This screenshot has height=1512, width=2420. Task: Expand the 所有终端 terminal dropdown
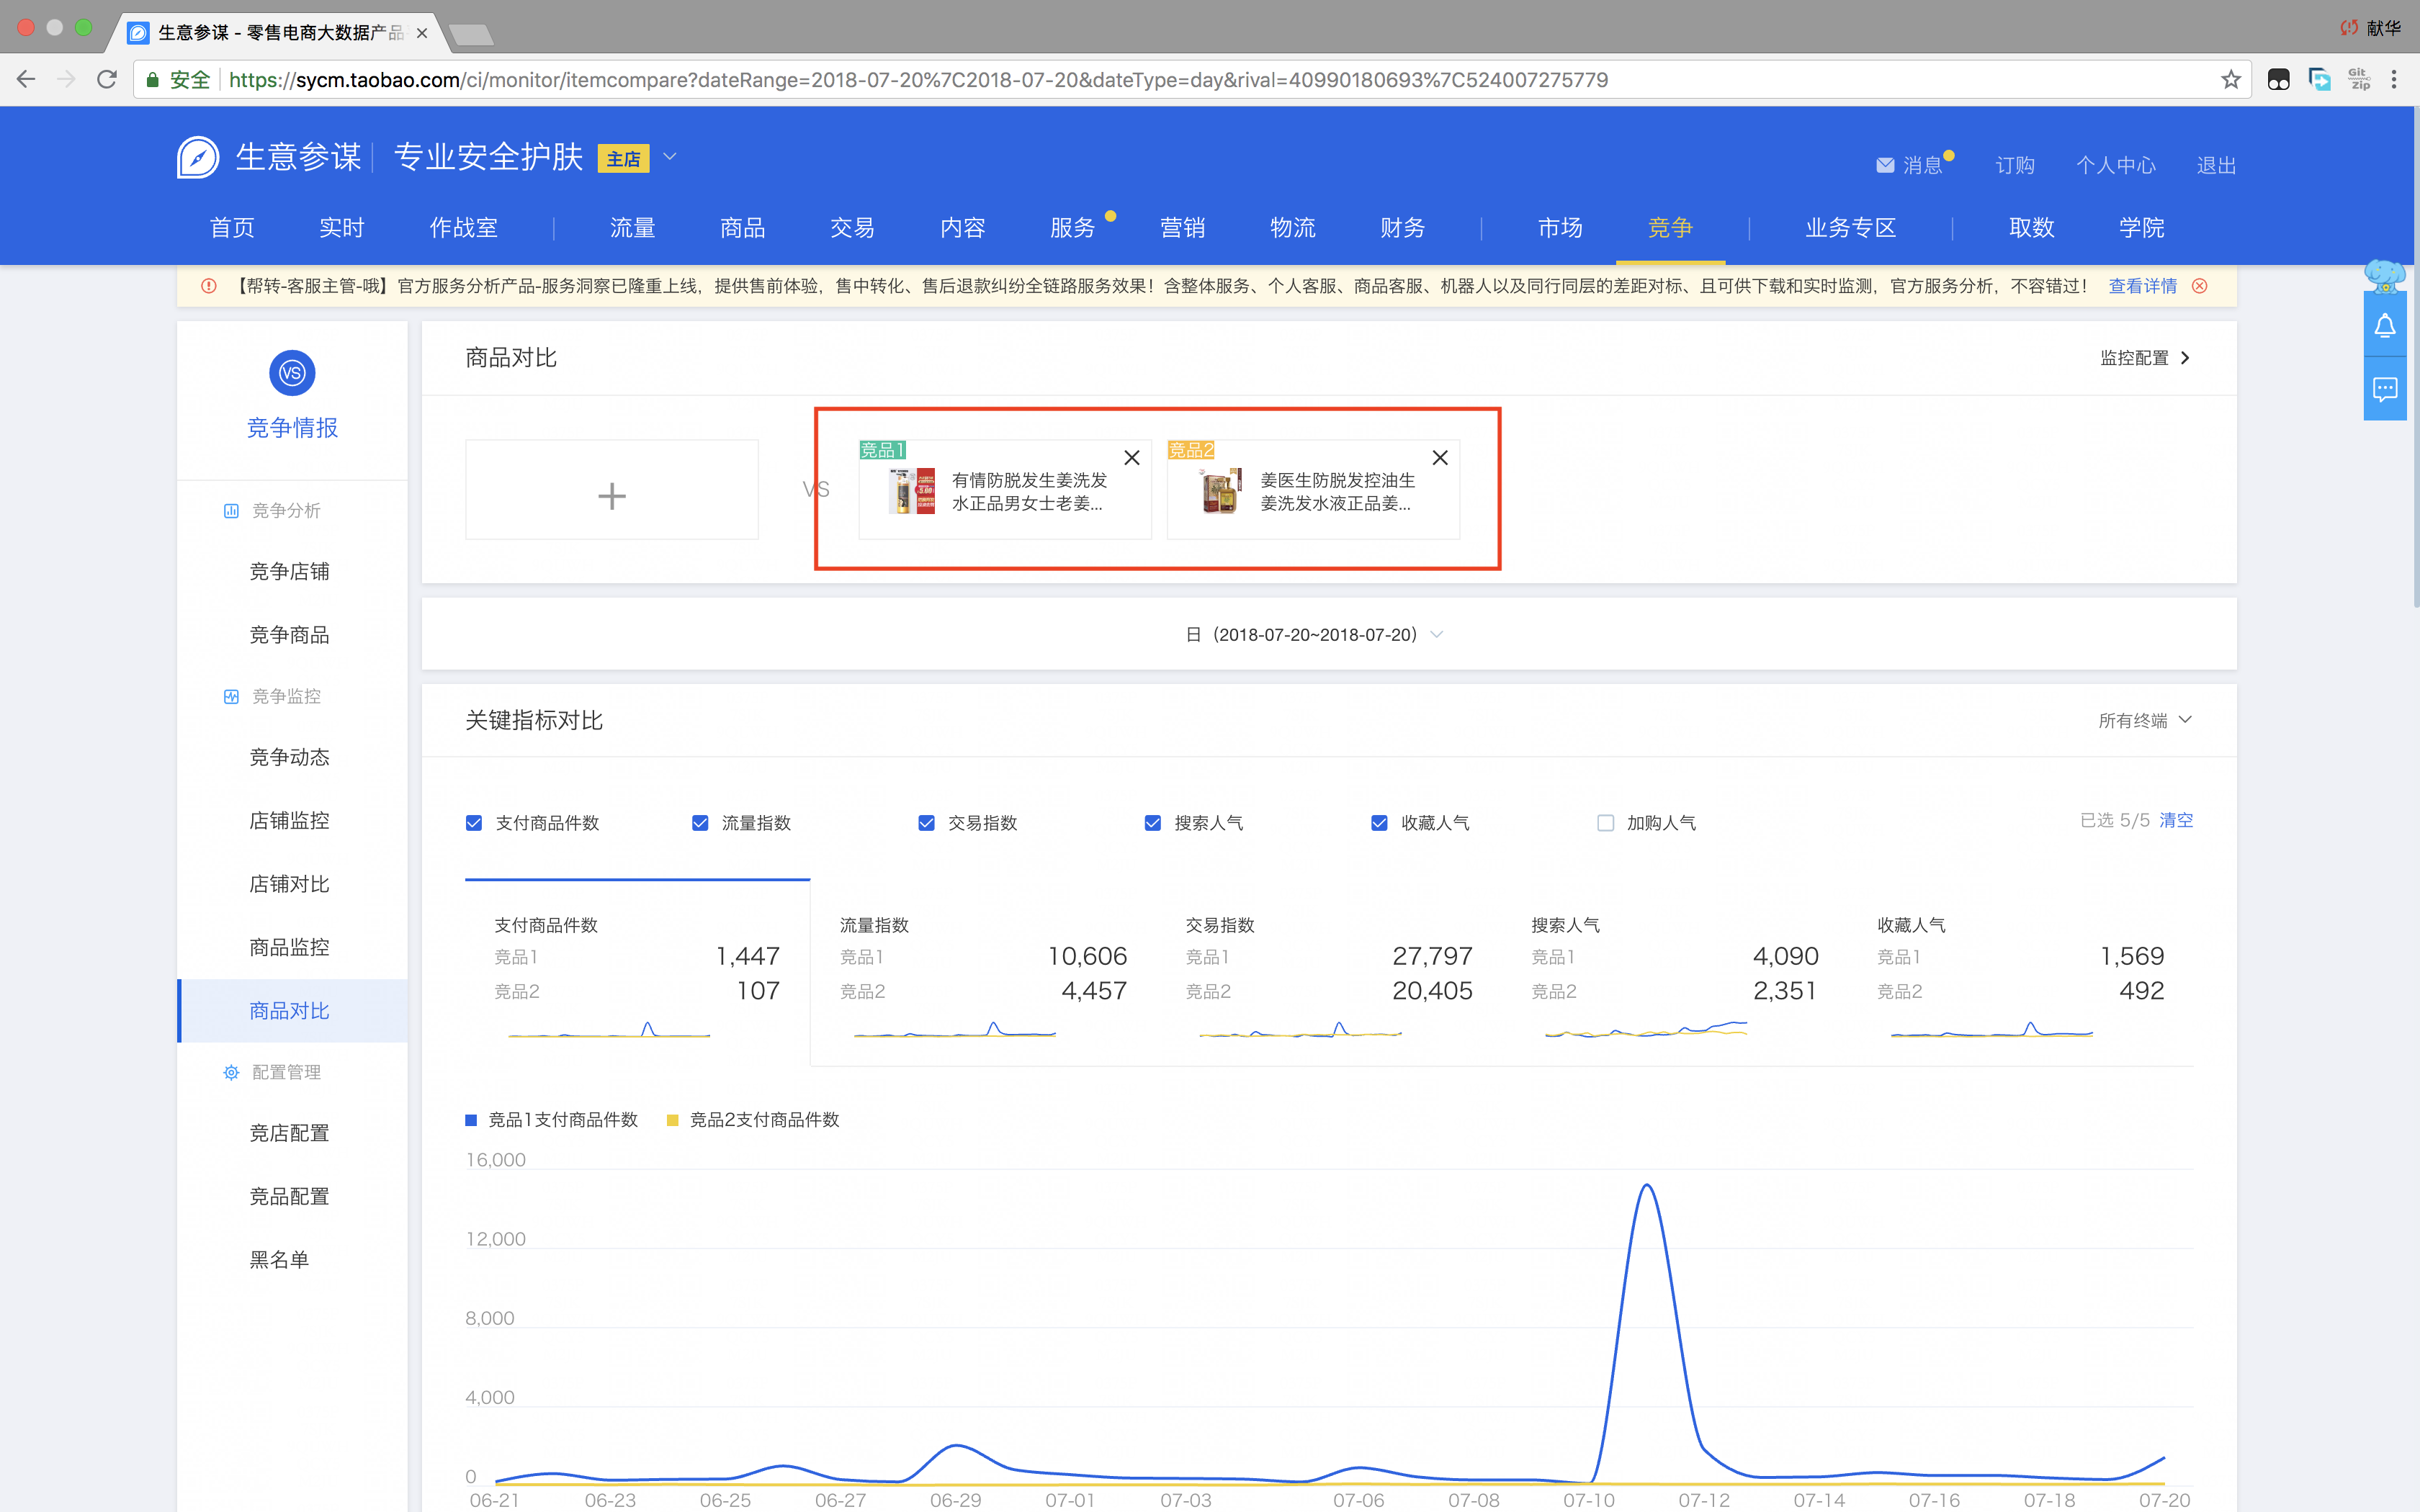click(2145, 720)
